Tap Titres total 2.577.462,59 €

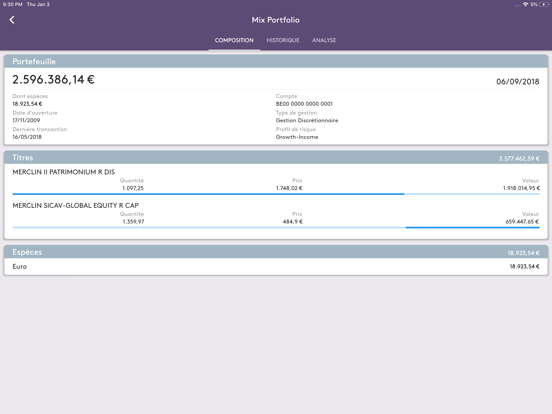tap(519, 159)
